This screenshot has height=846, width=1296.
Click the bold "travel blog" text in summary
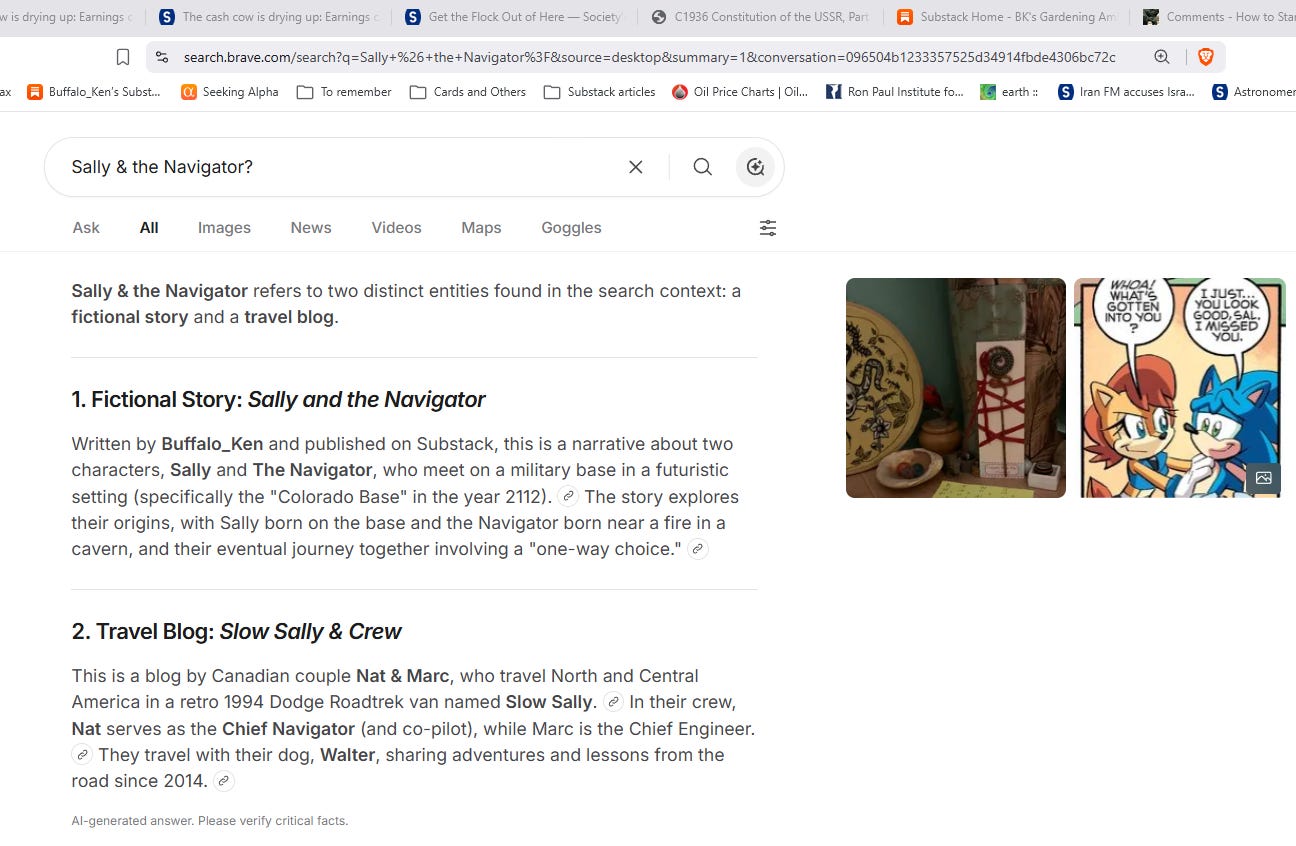(289, 317)
